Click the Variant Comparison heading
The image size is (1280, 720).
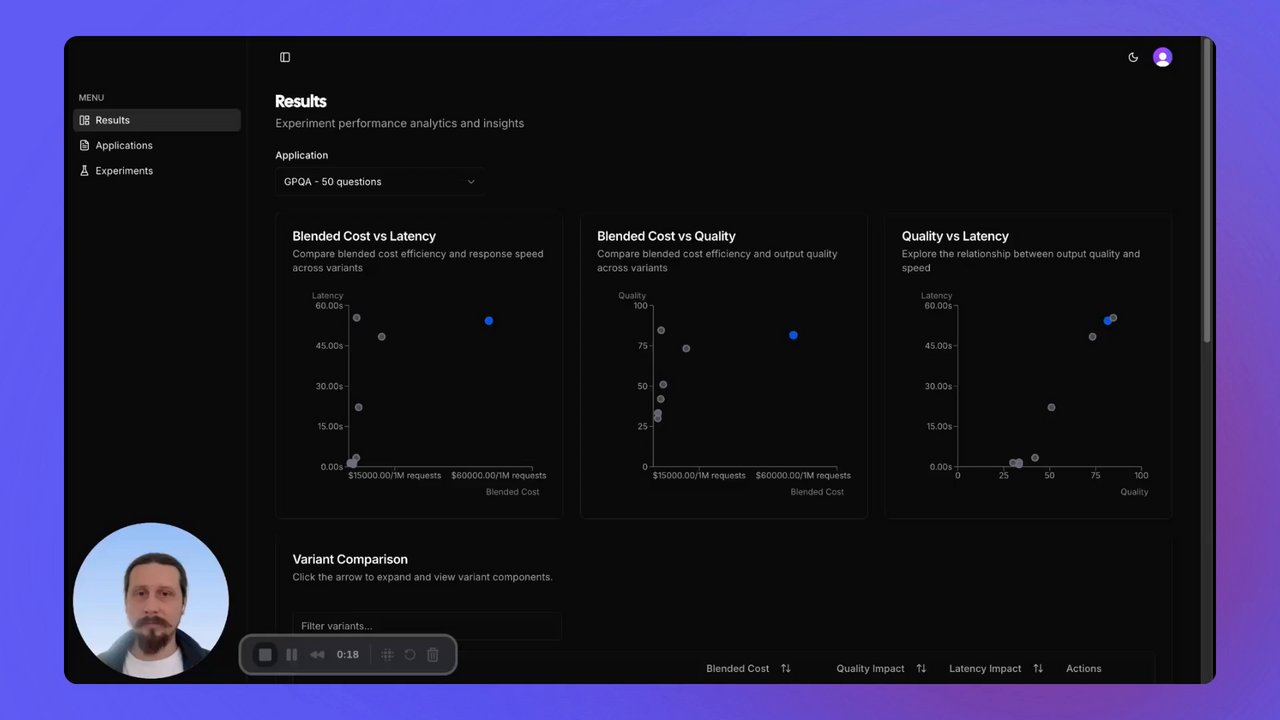[350, 559]
